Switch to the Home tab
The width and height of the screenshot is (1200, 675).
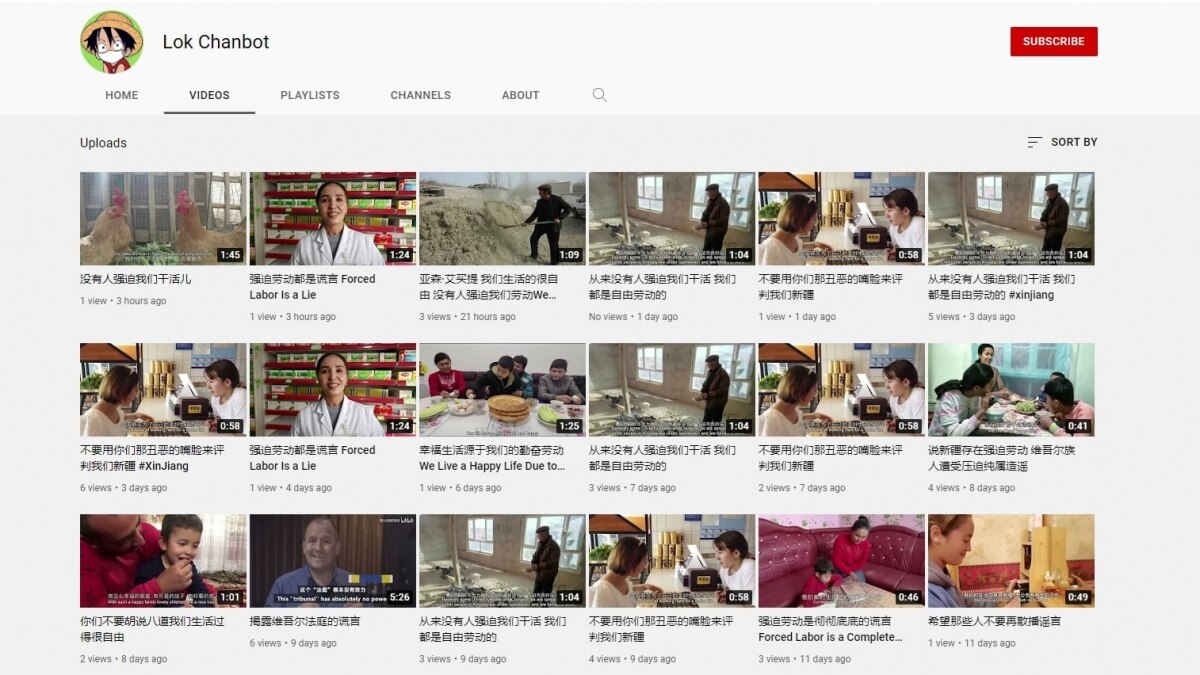(x=122, y=95)
